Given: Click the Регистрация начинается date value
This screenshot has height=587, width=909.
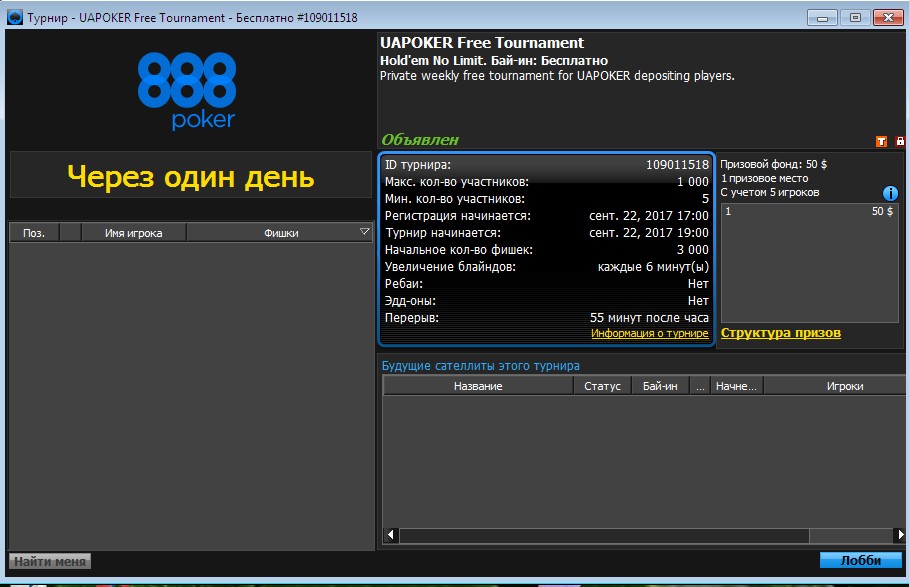Looking at the screenshot, I should click(649, 216).
